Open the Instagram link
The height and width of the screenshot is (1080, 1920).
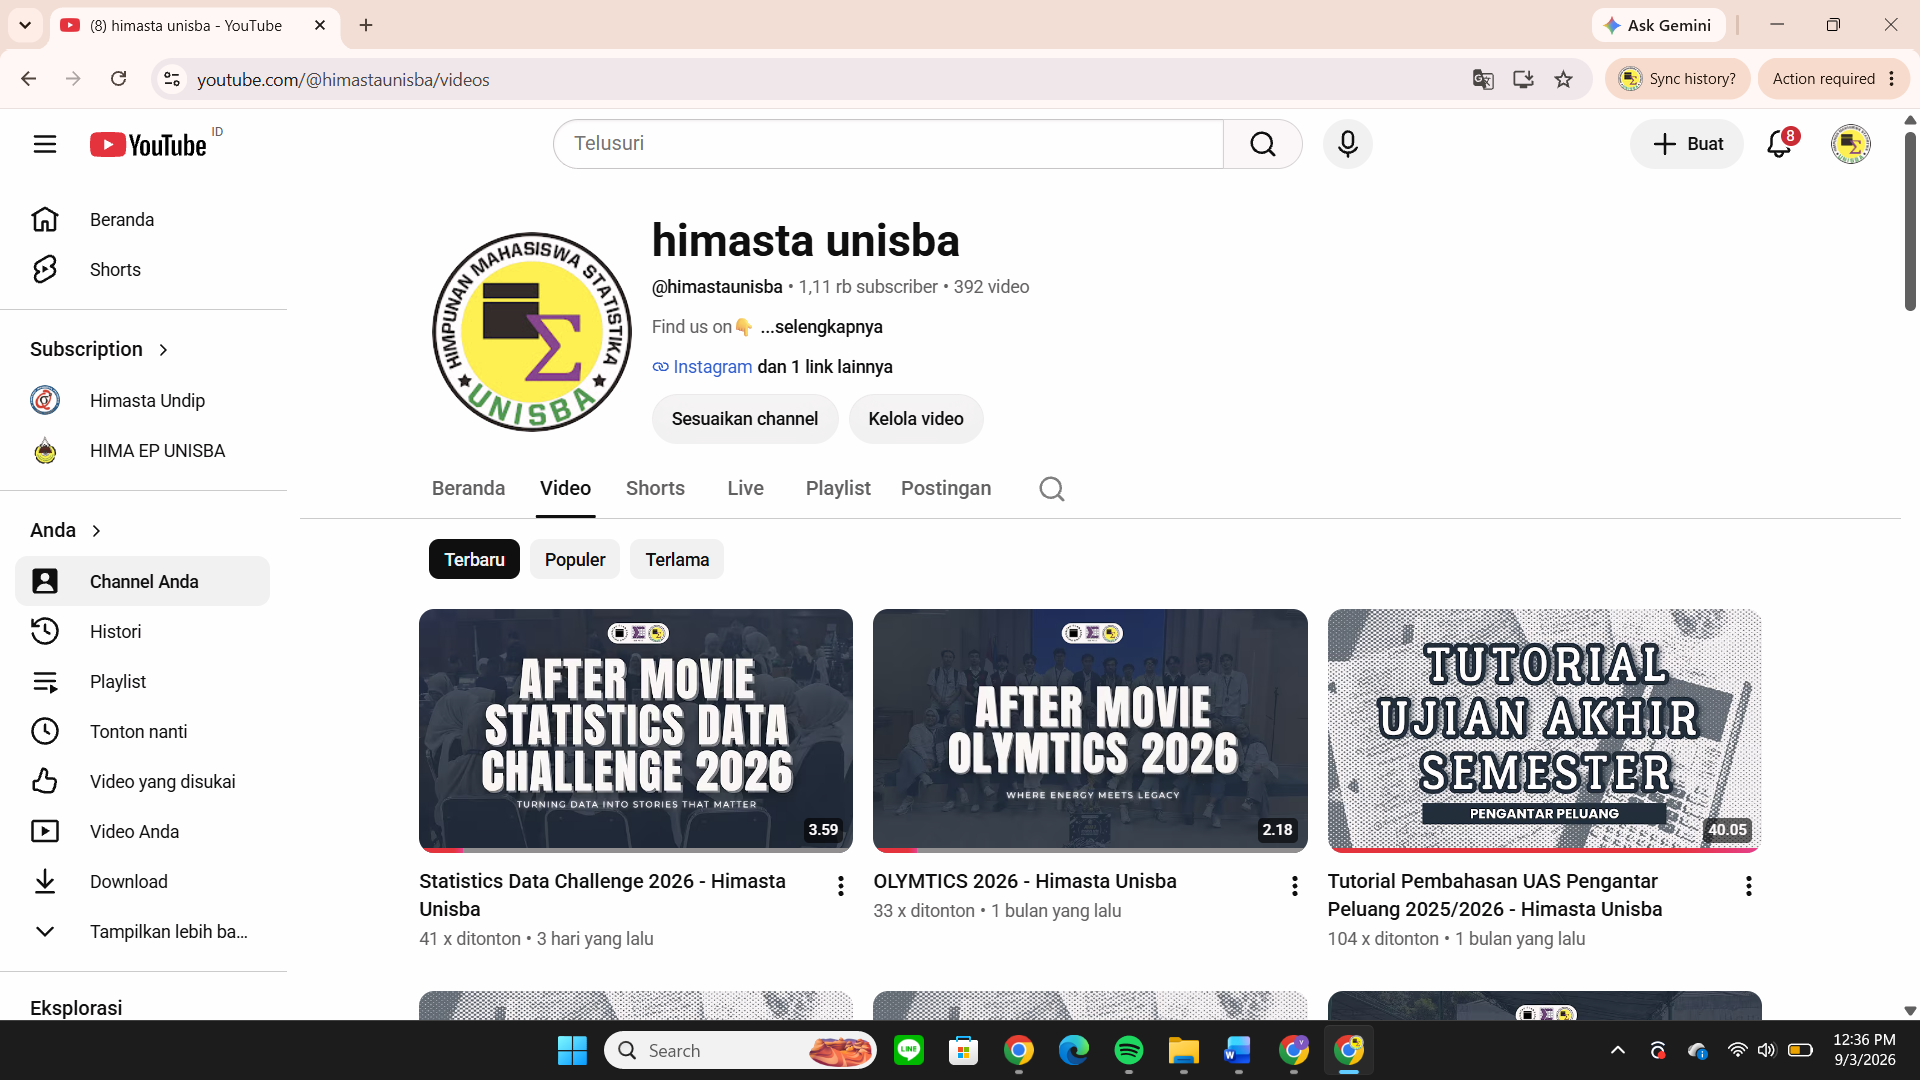click(712, 367)
